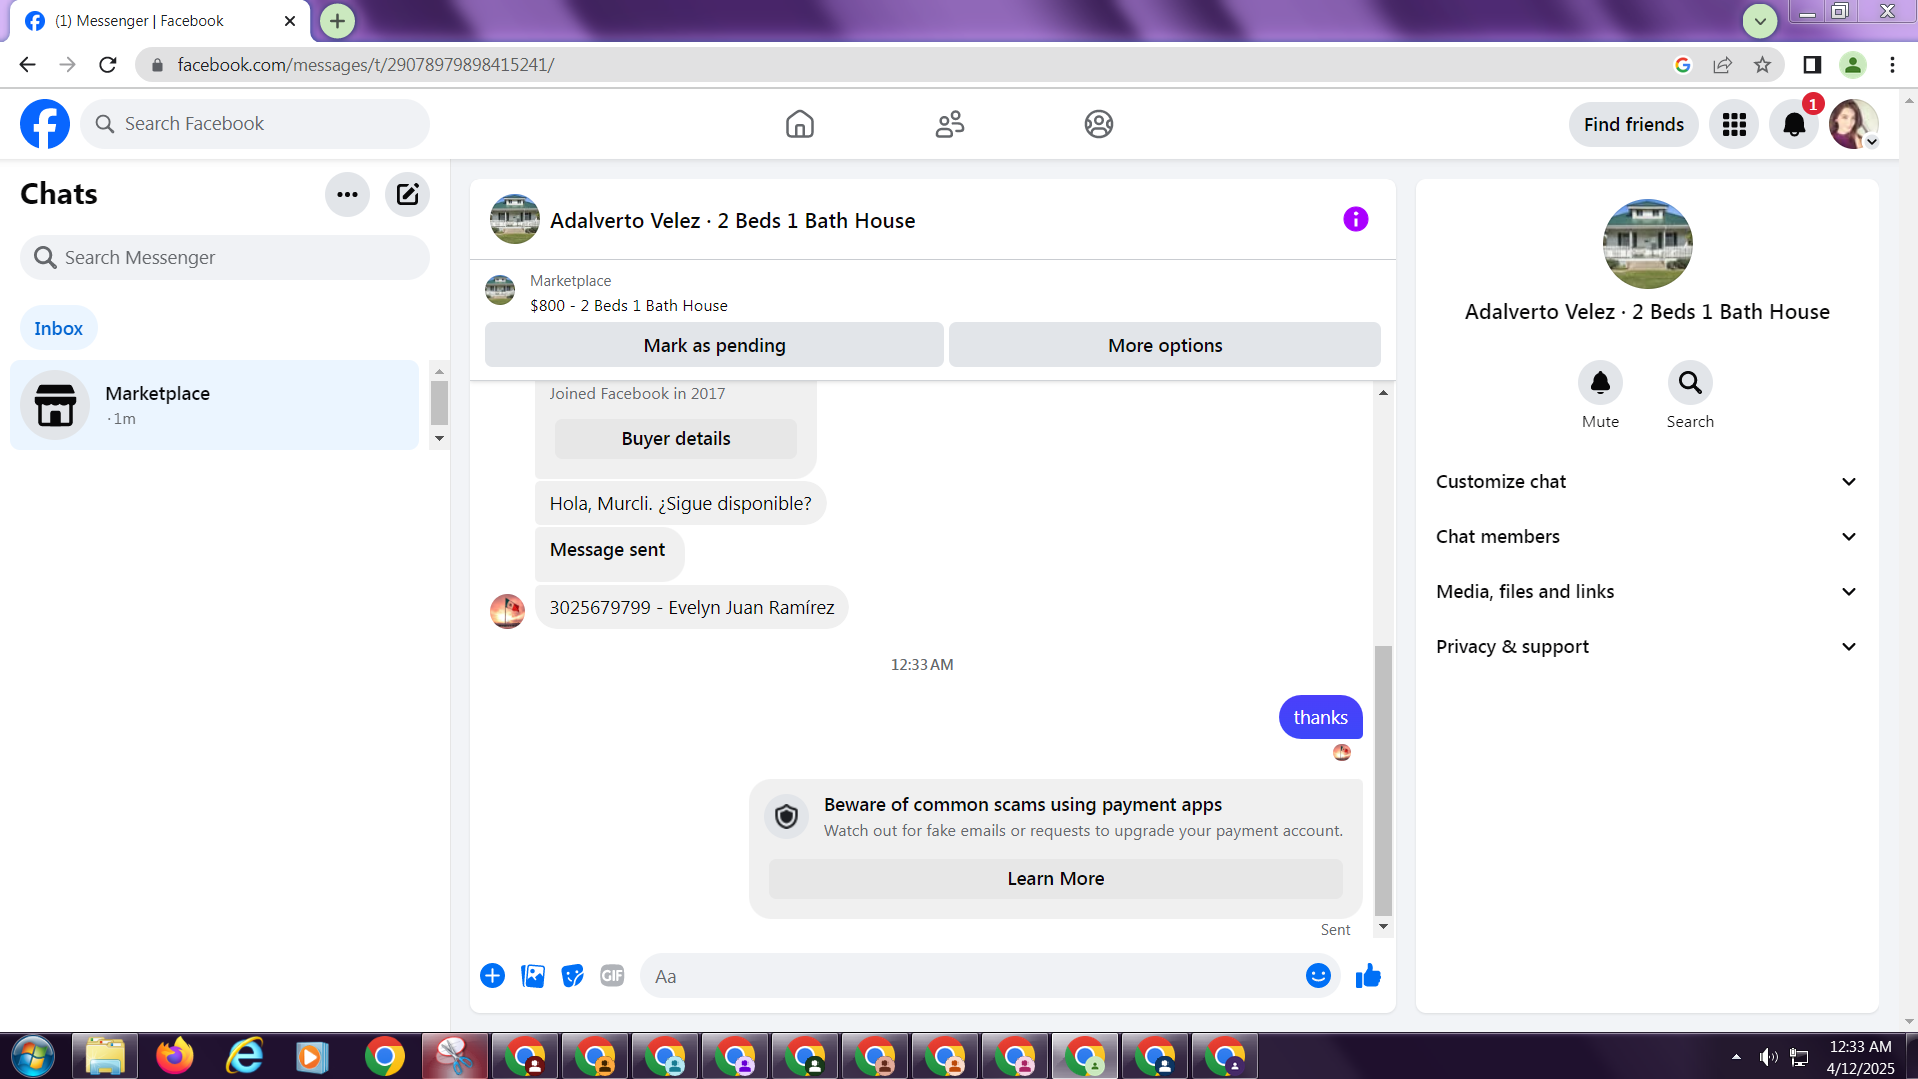Click the message '3025679799 - Evelyn Juan Ramírez'
This screenshot has height=1079, width=1918.
coord(692,608)
